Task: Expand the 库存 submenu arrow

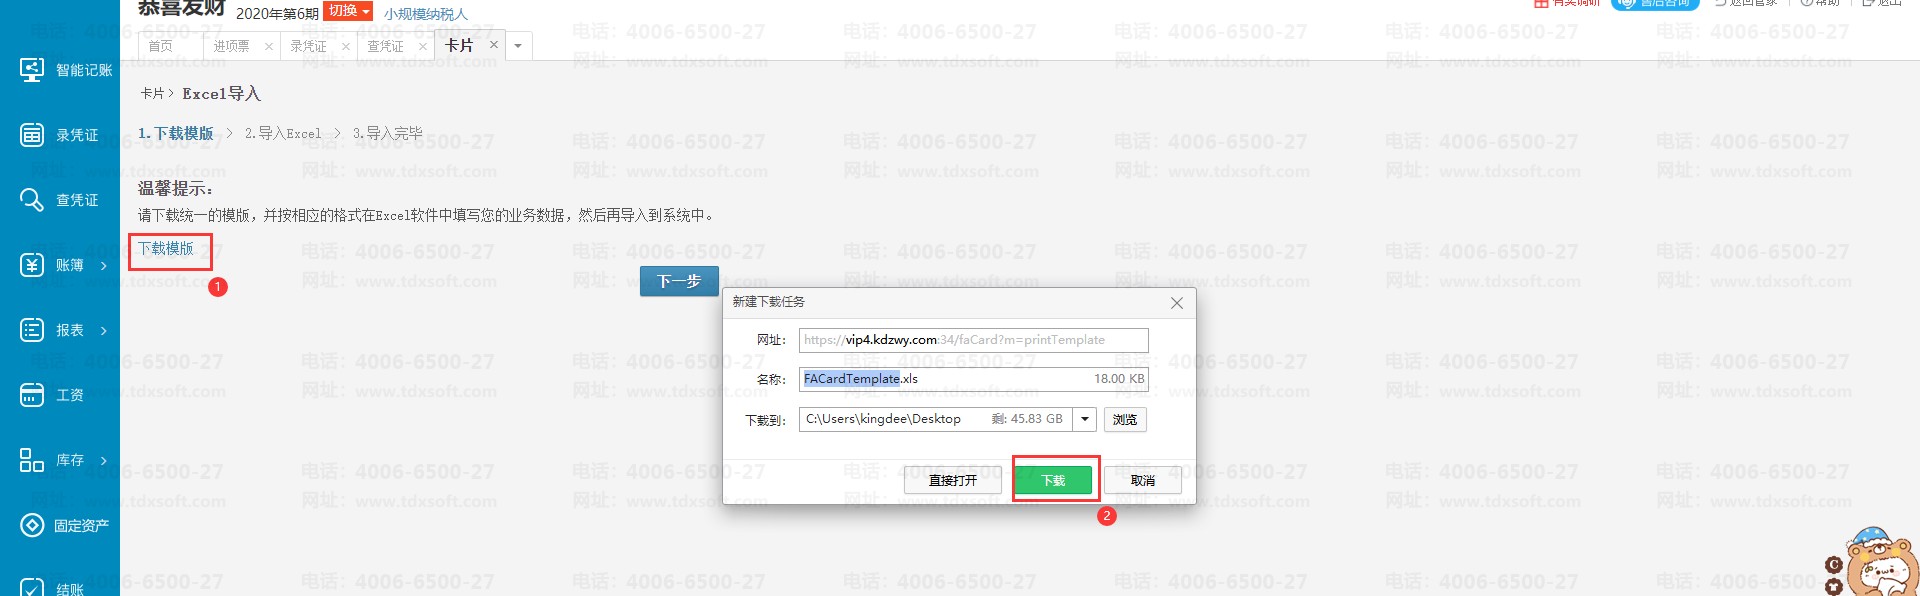Action: [103, 461]
